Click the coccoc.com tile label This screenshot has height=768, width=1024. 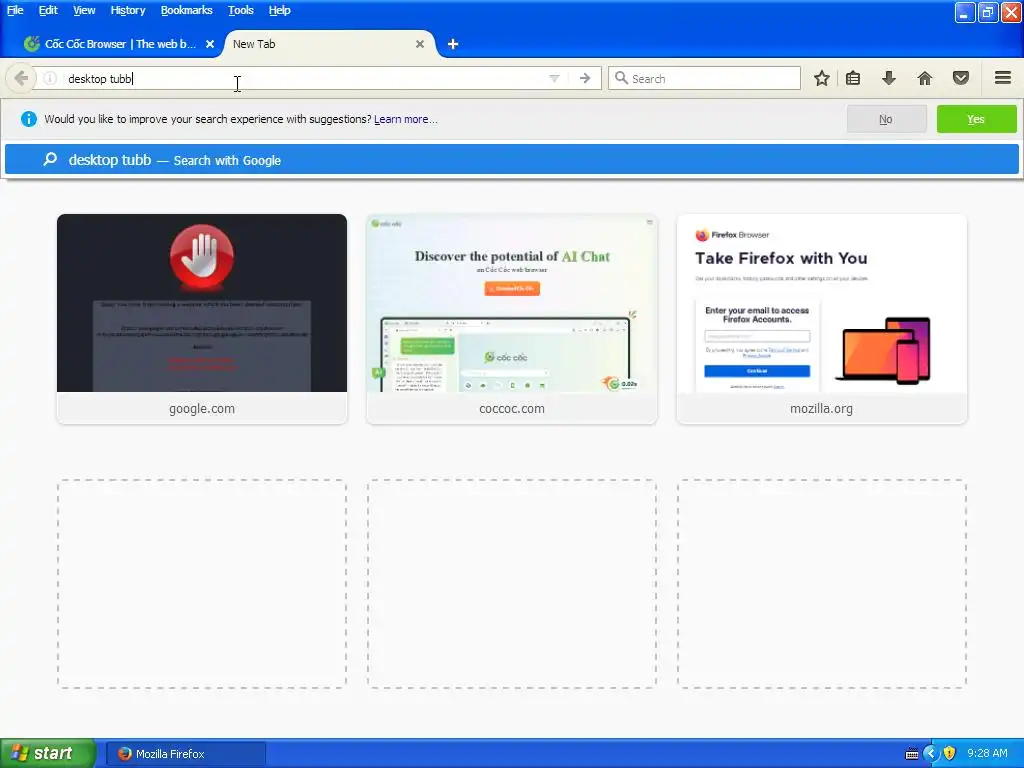pyautogui.click(x=512, y=409)
